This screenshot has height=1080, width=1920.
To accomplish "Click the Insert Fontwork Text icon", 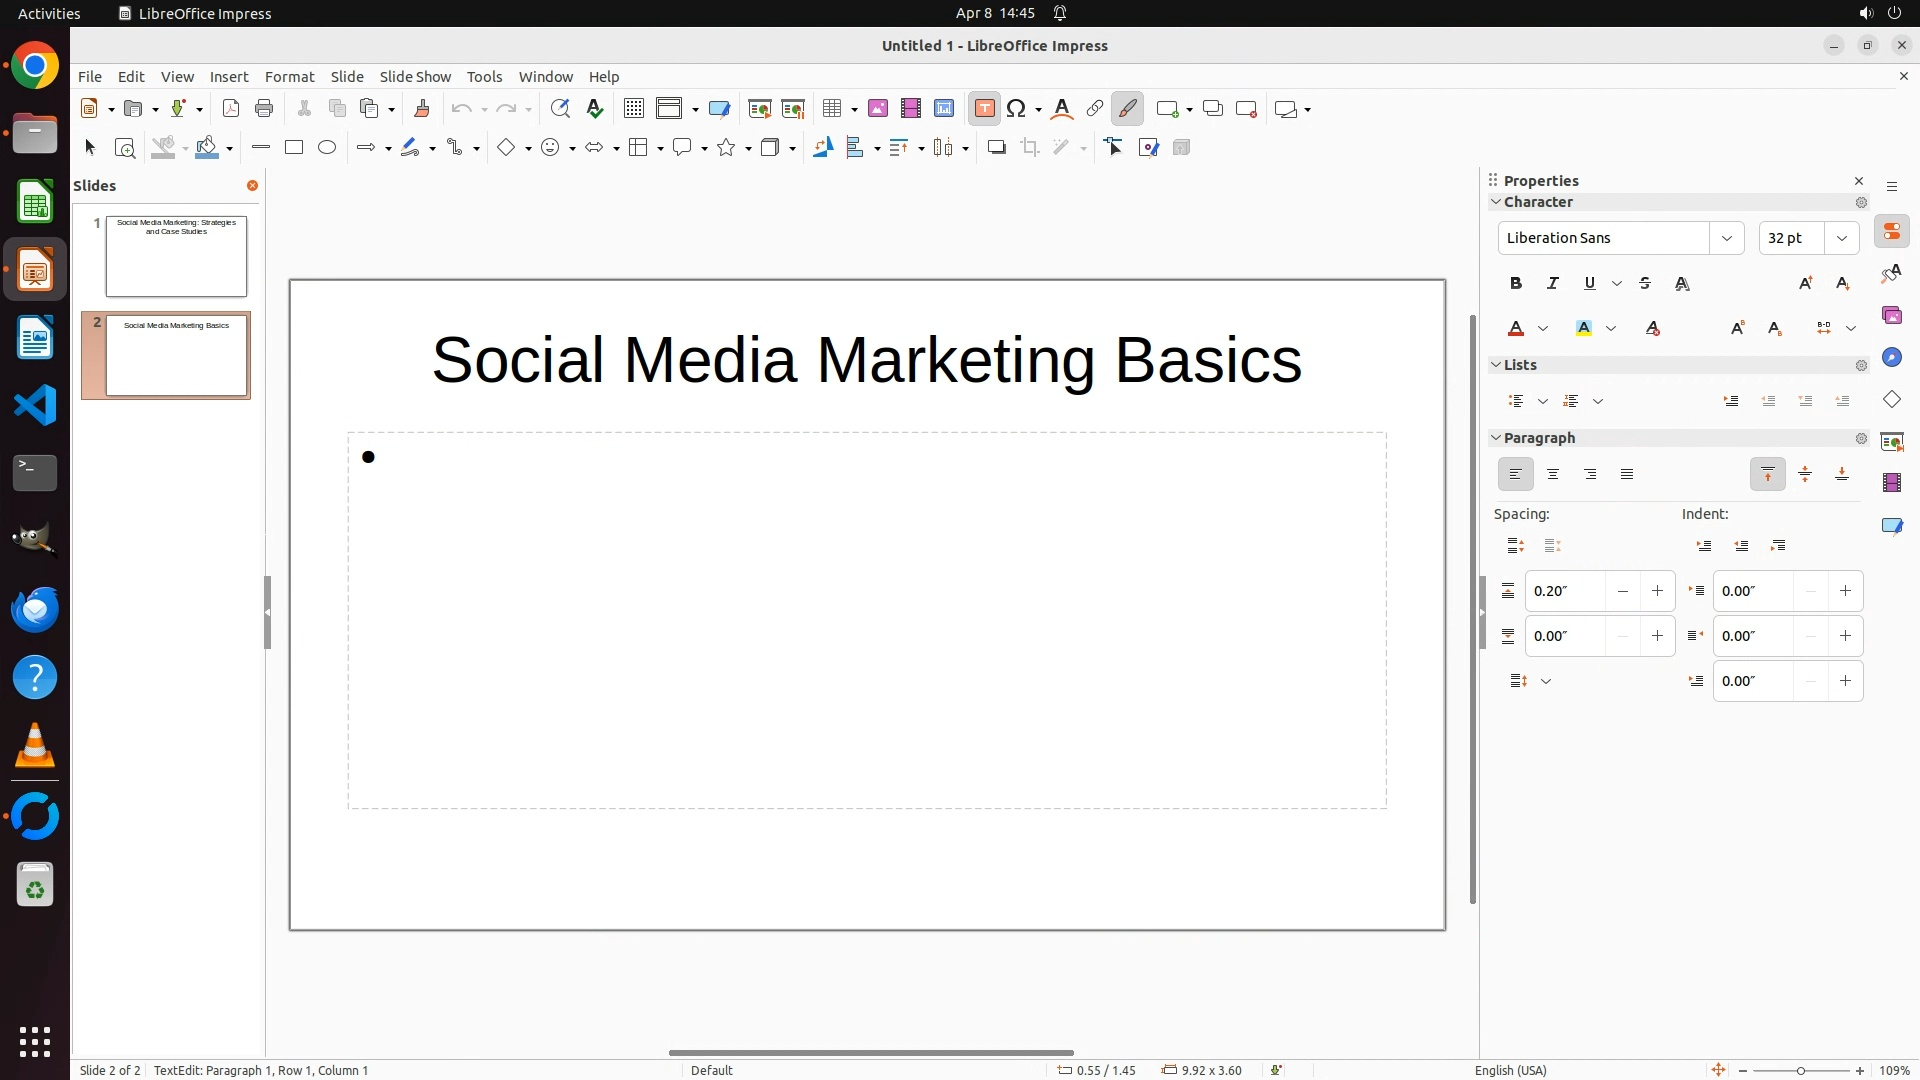I will (x=1062, y=109).
